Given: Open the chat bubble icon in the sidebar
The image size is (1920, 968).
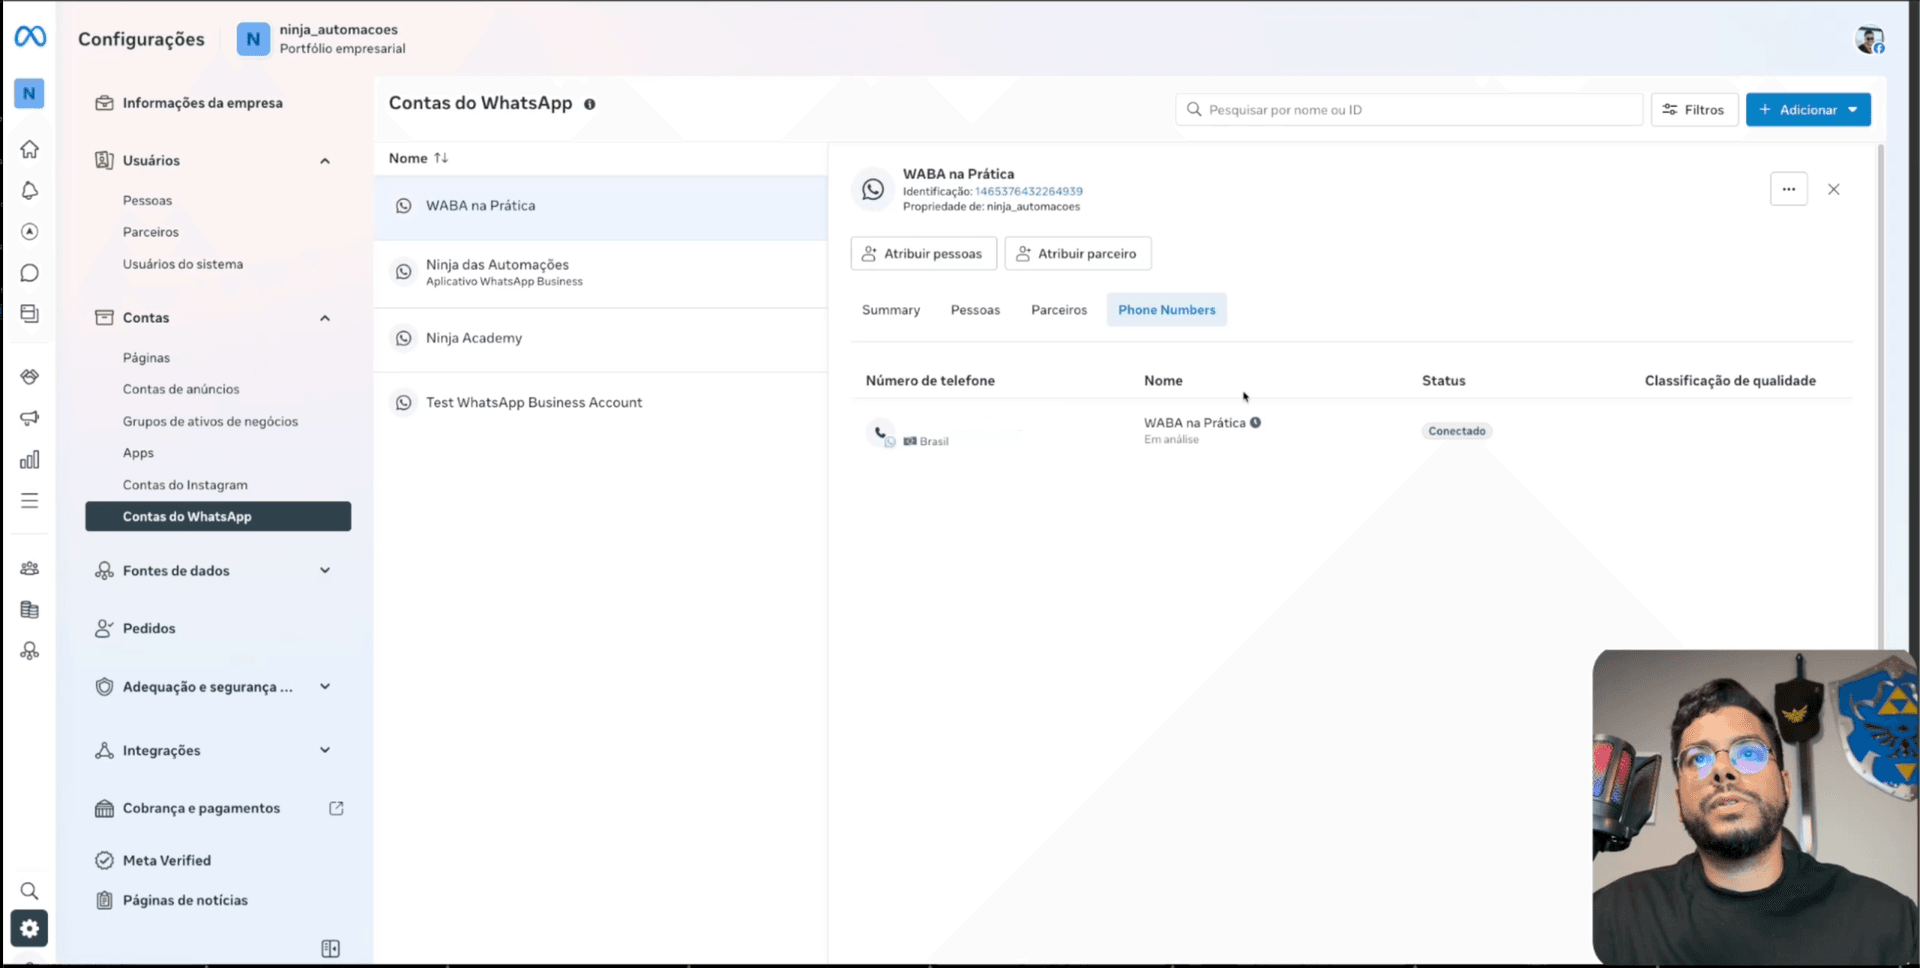Looking at the screenshot, I should tap(30, 272).
